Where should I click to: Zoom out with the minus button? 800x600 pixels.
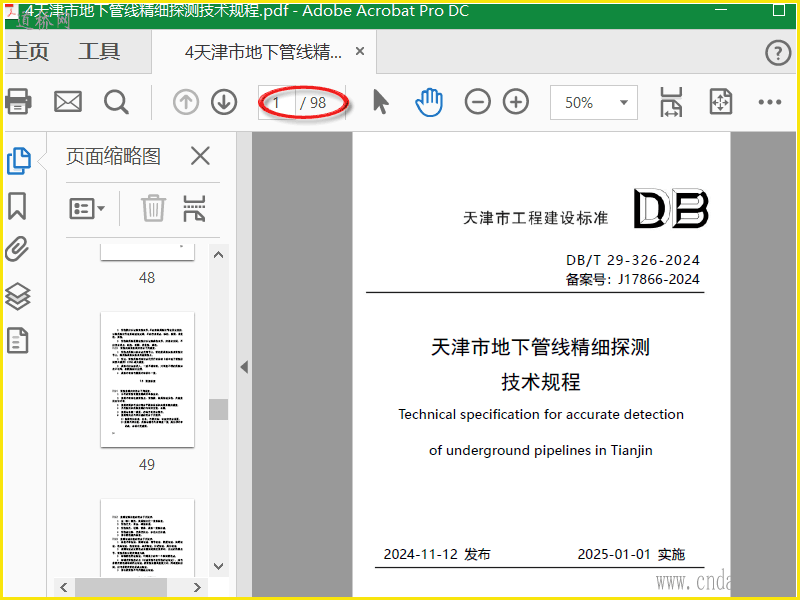coord(478,102)
